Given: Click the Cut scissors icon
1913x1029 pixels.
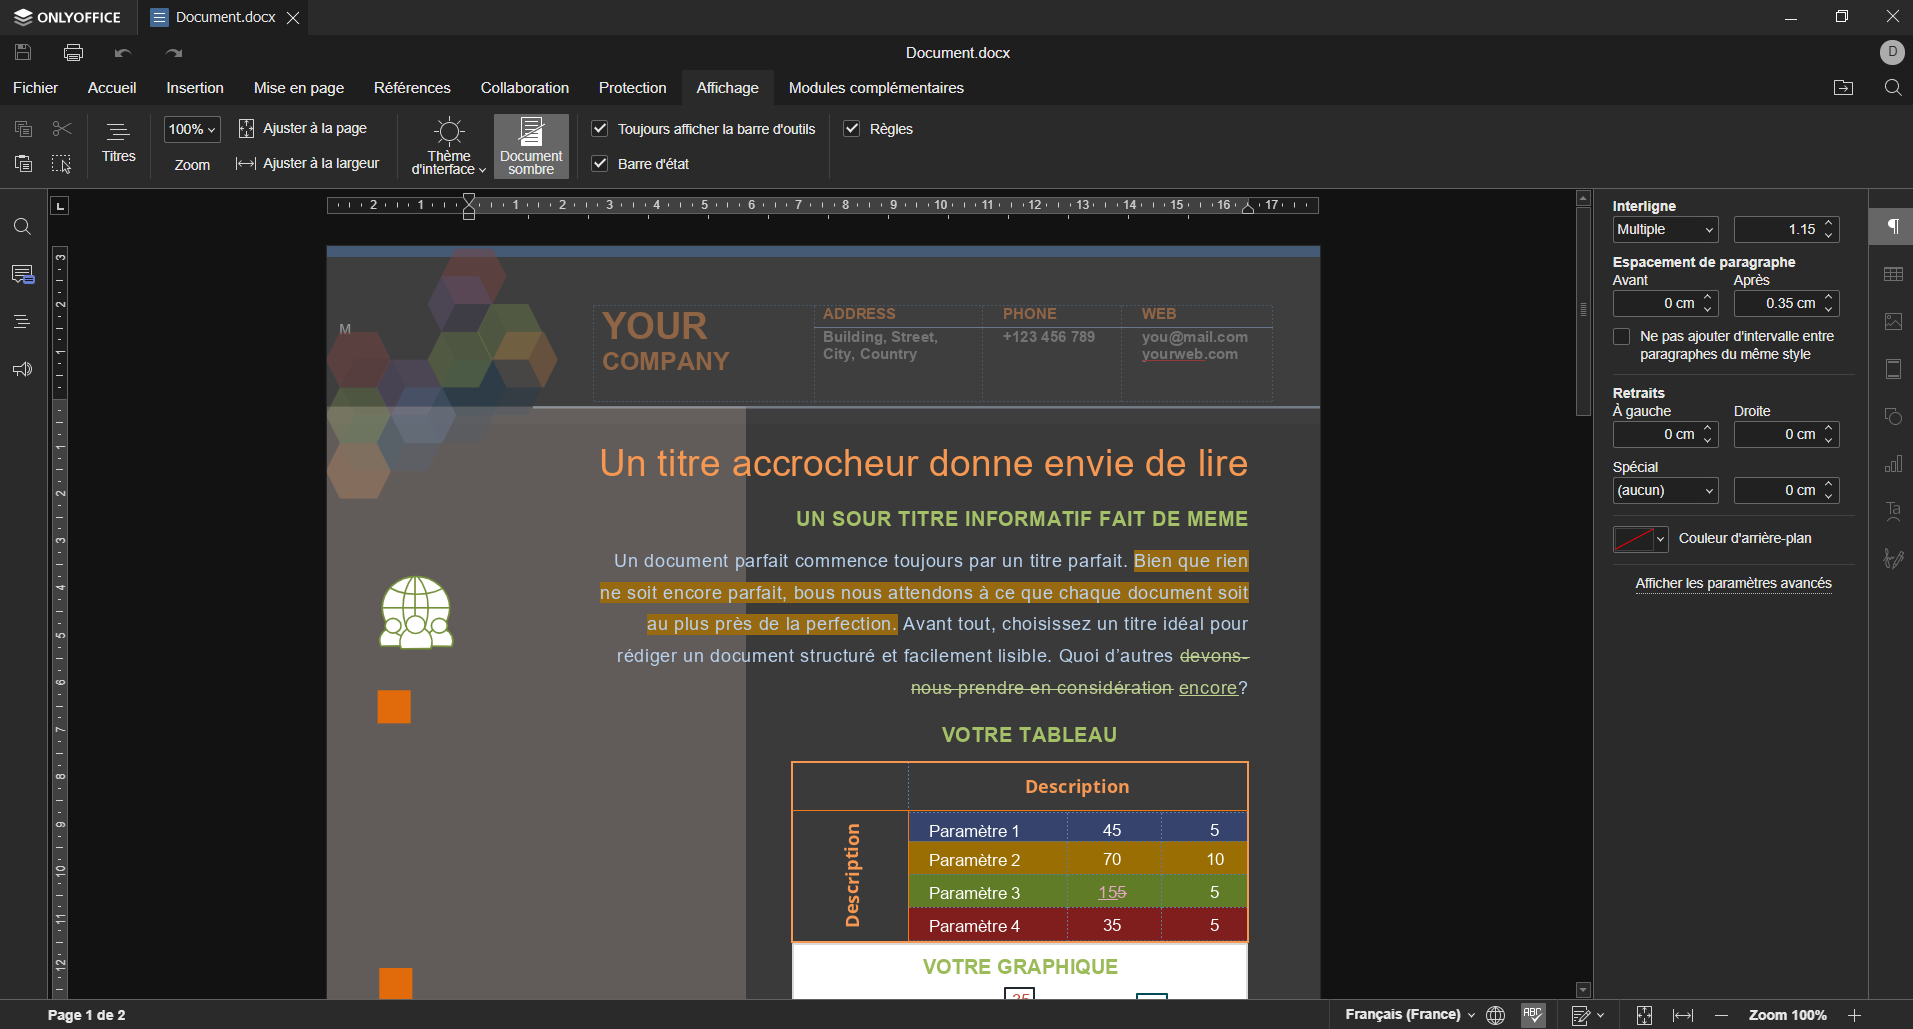Looking at the screenshot, I should 62,128.
